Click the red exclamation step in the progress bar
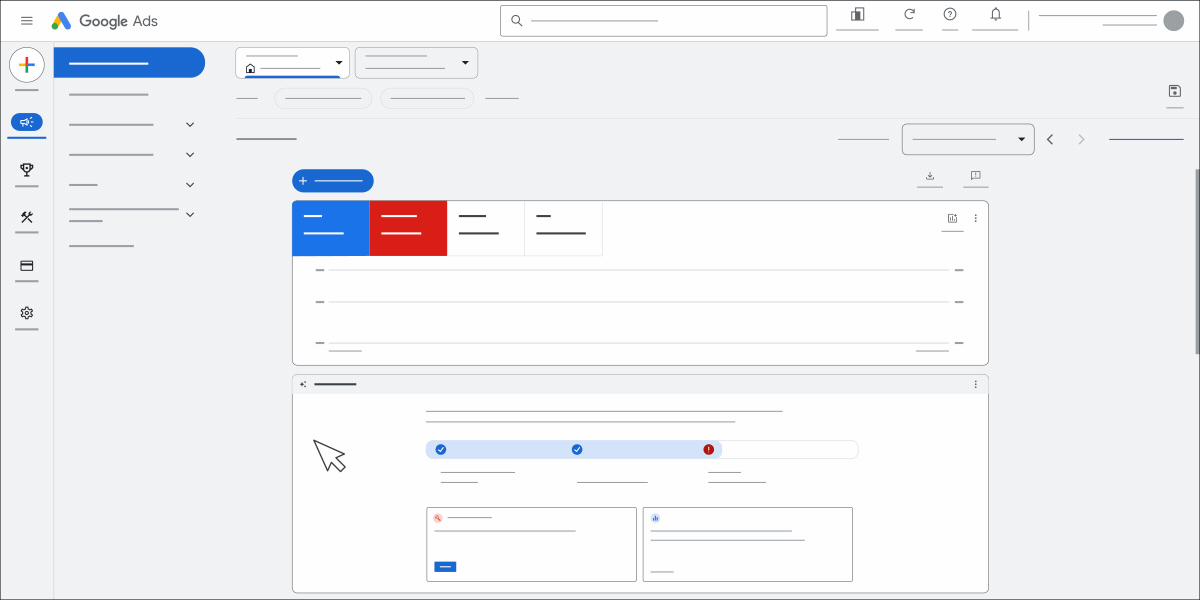This screenshot has width=1200, height=600. tap(709, 450)
